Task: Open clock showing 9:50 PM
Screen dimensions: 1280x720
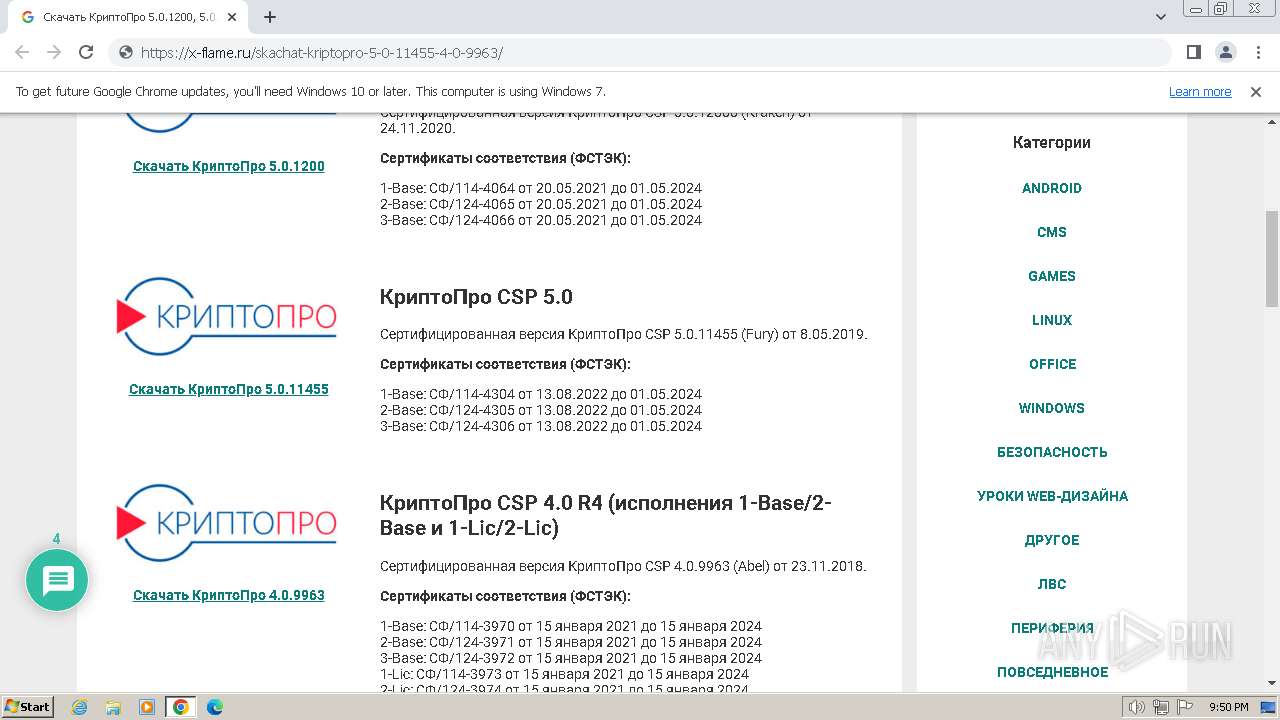Action: tap(1229, 707)
